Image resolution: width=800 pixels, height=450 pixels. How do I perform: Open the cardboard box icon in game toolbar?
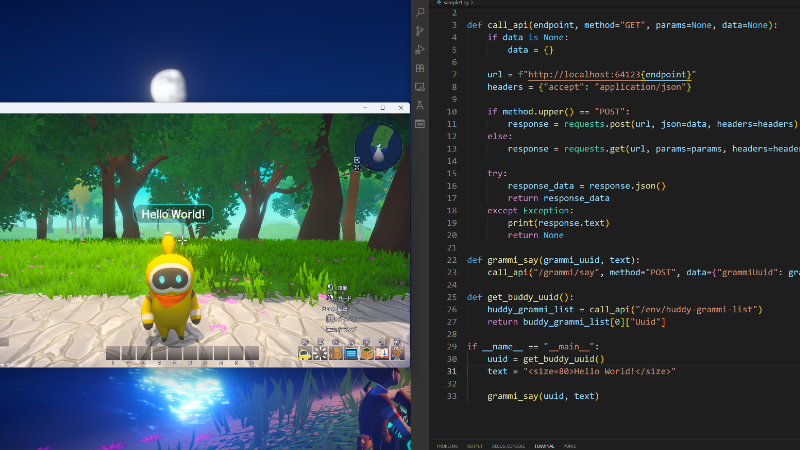tap(366, 353)
